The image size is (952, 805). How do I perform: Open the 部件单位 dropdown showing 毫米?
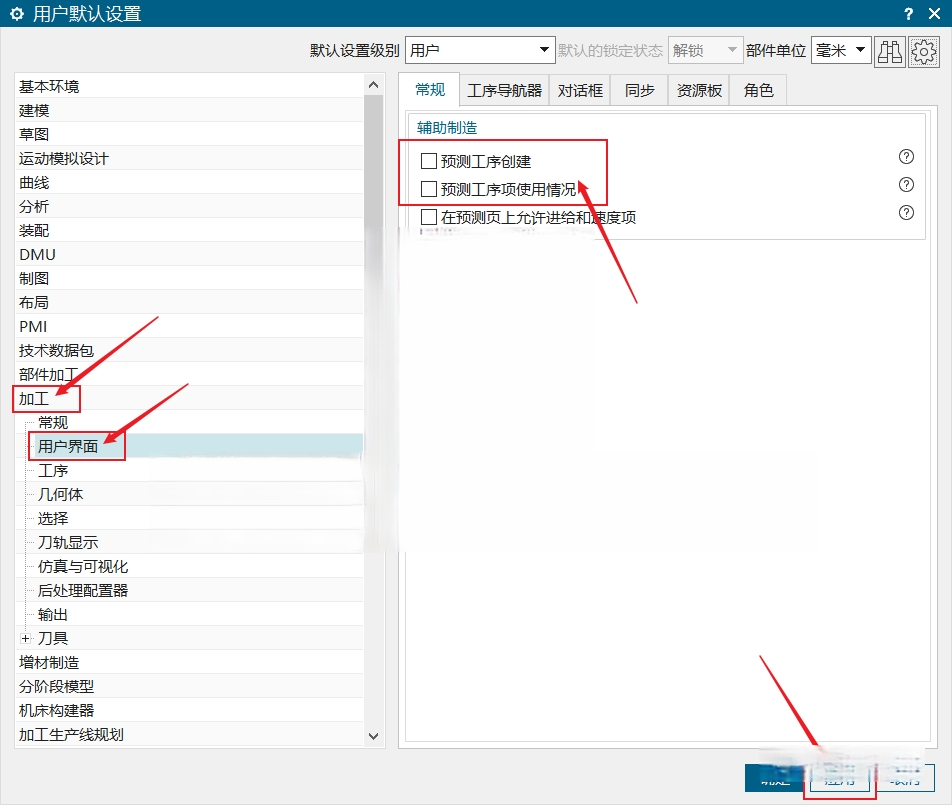pos(841,50)
